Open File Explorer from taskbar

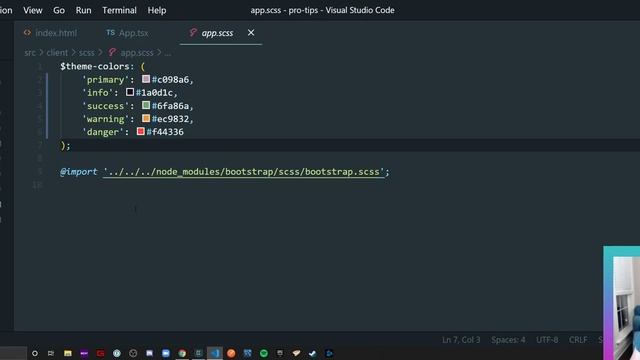(68, 353)
